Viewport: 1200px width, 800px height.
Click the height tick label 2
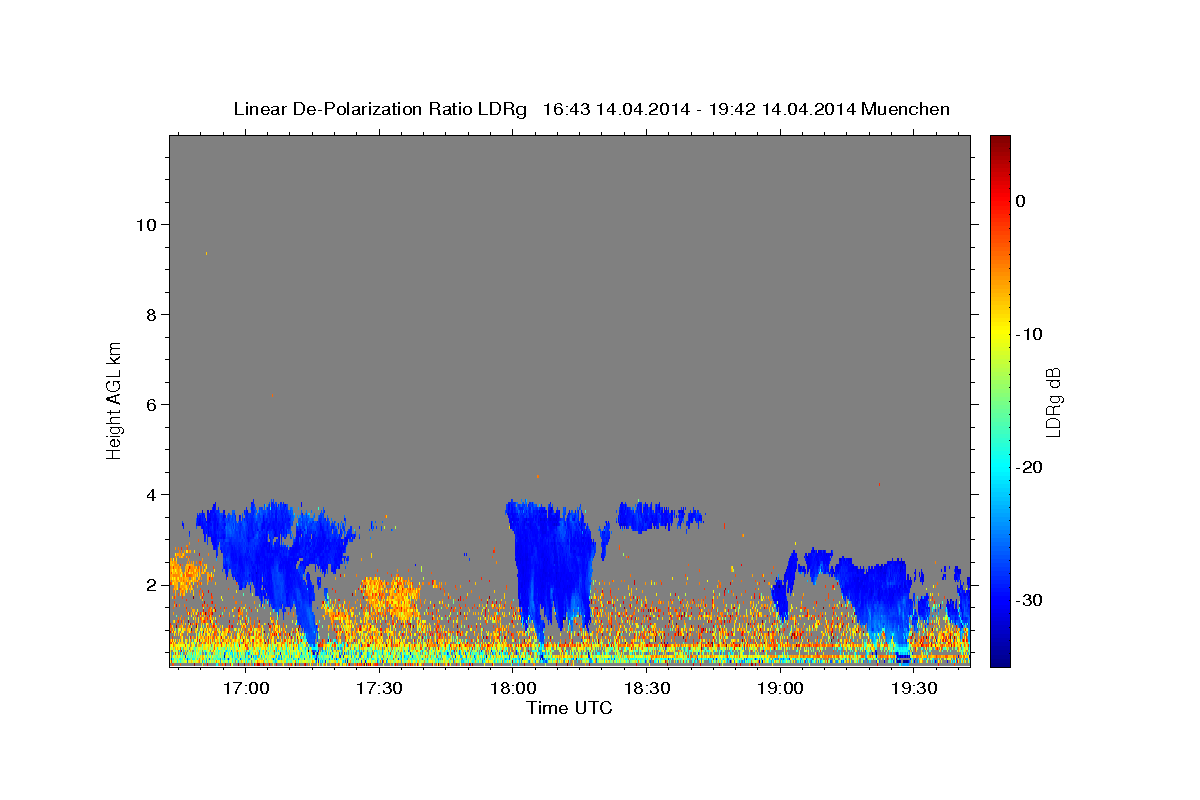tap(152, 584)
